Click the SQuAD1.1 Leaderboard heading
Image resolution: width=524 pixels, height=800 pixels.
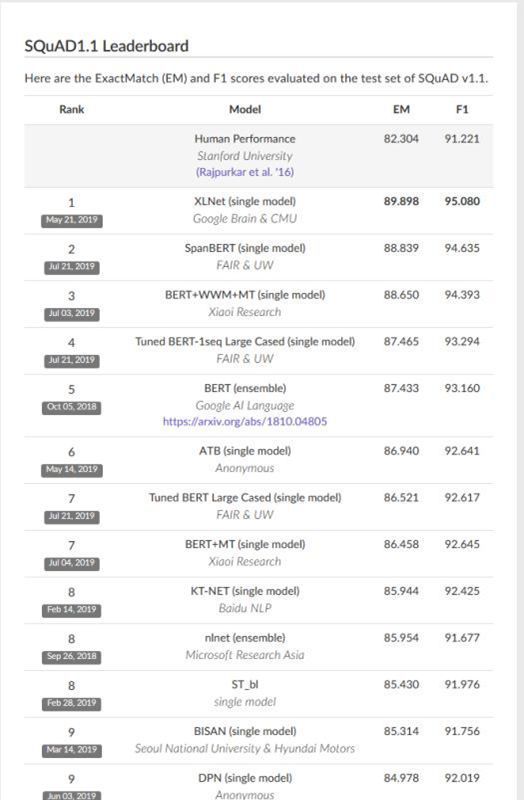pyautogui.click(x=107, y=46)
